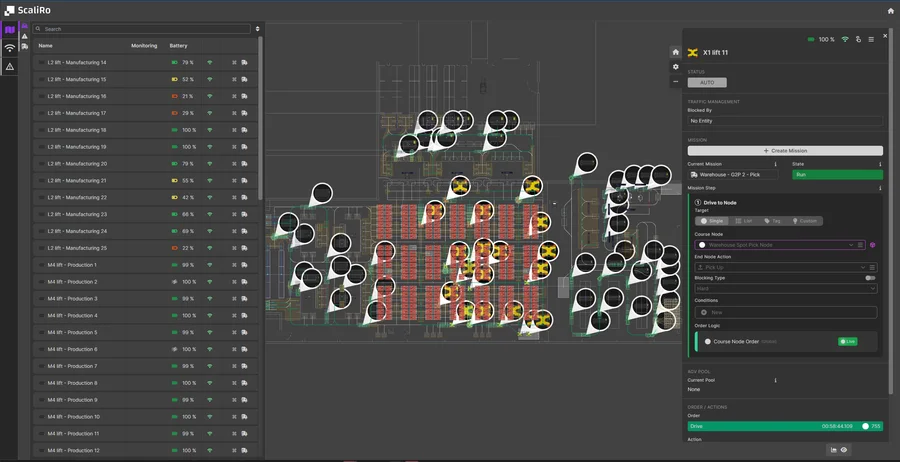This screenshot has height=462, width=900.
Task: Click the map home/reset view icon
Action: [x=676, y=52]
